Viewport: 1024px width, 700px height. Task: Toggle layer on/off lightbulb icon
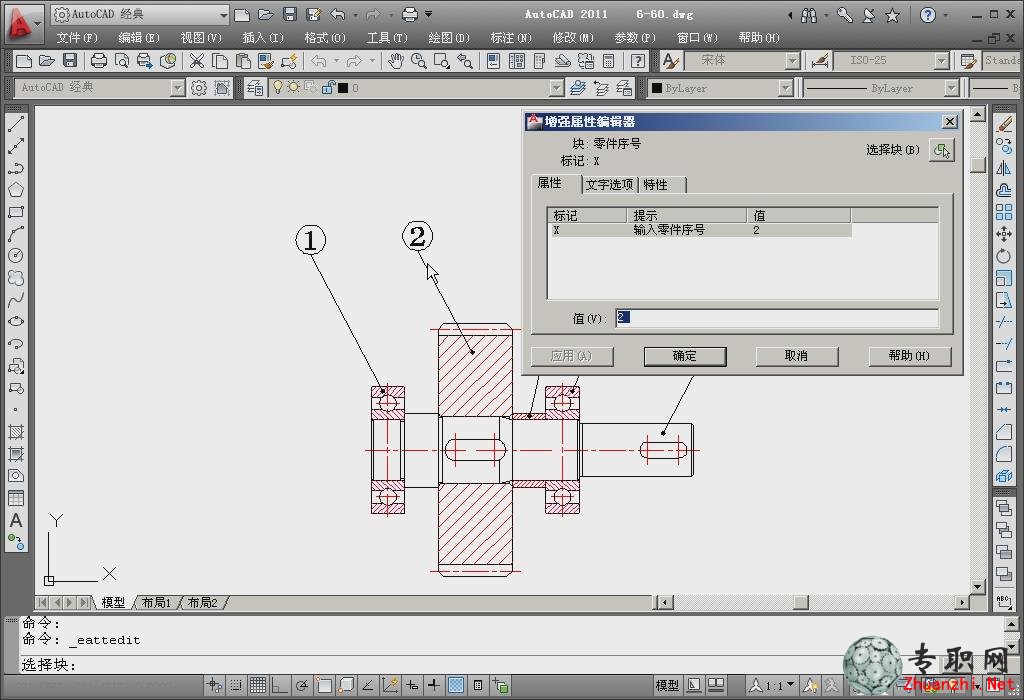[278, 88]
